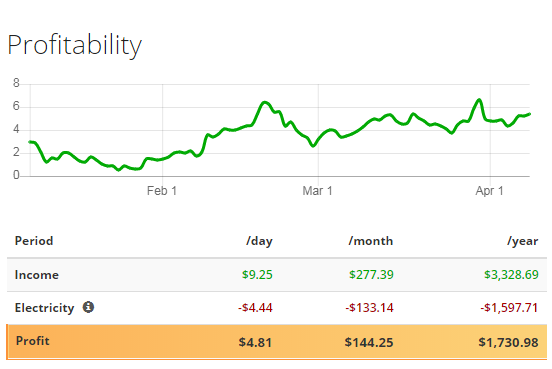Click yearly profit value $1,730.98
Image resolution: width=552 pixels, height=369 pixels.
tap(509, 342)
